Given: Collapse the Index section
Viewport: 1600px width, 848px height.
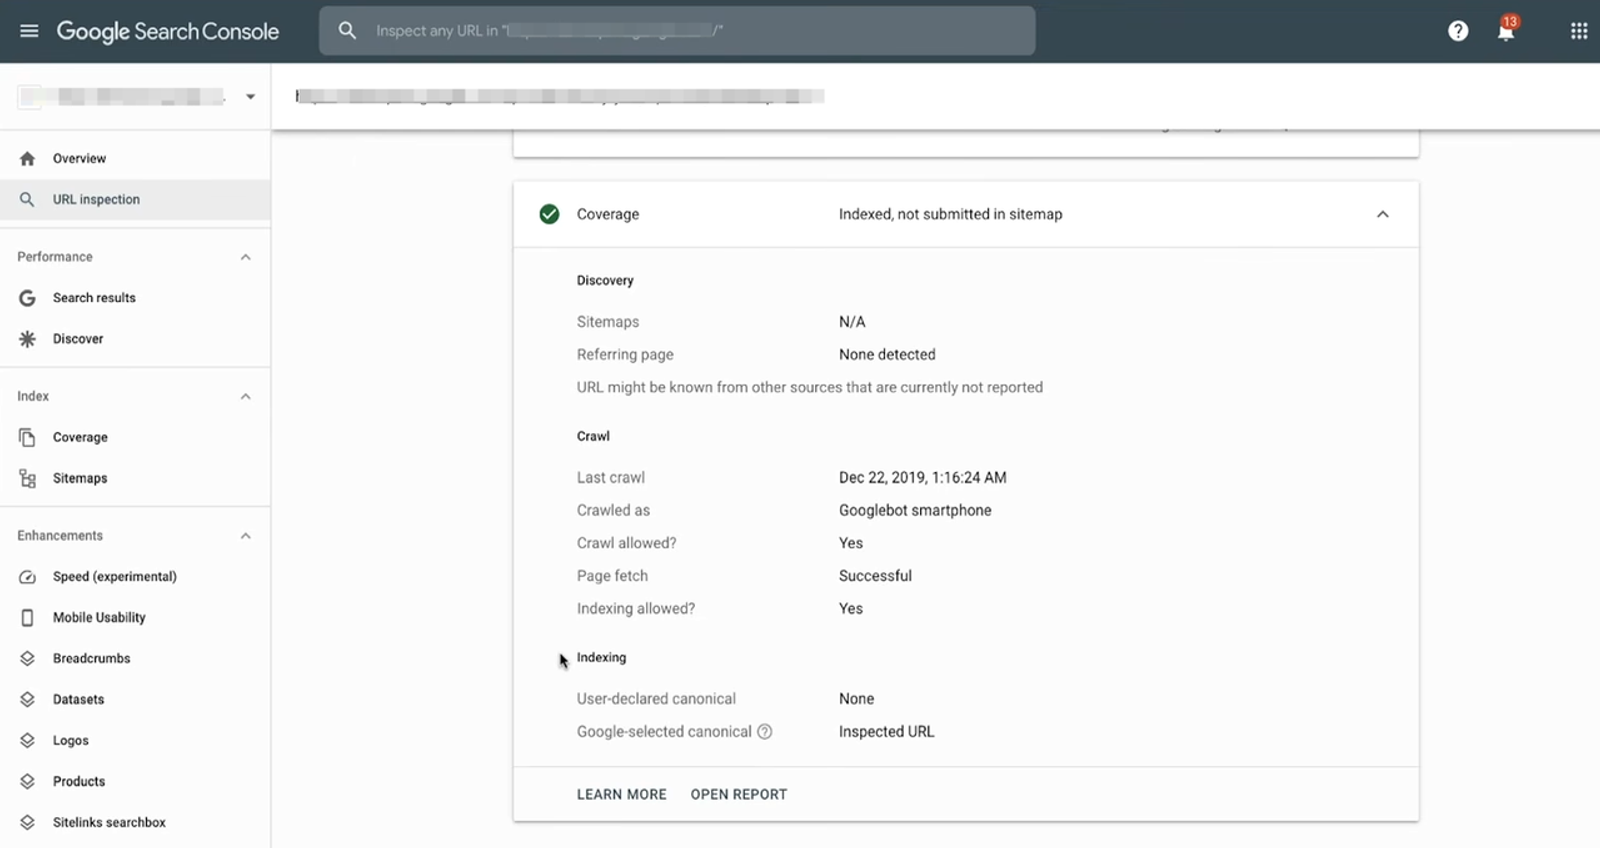Looking at the screenshot, I should coord(245,396).
